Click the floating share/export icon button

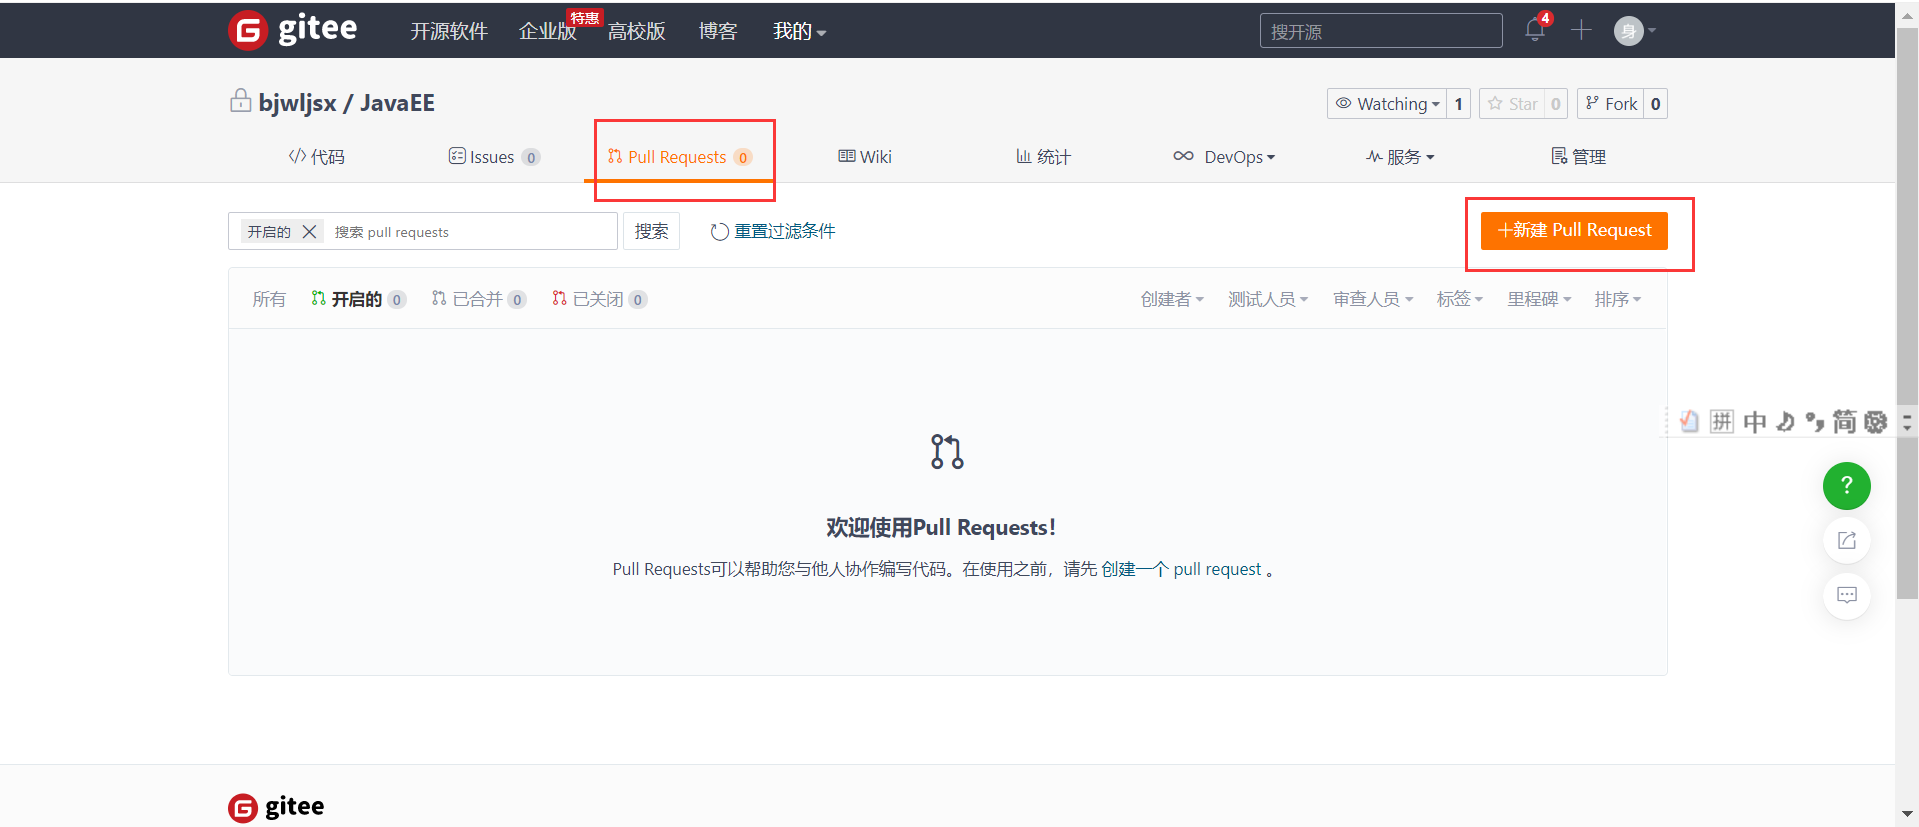(1847, 541)
